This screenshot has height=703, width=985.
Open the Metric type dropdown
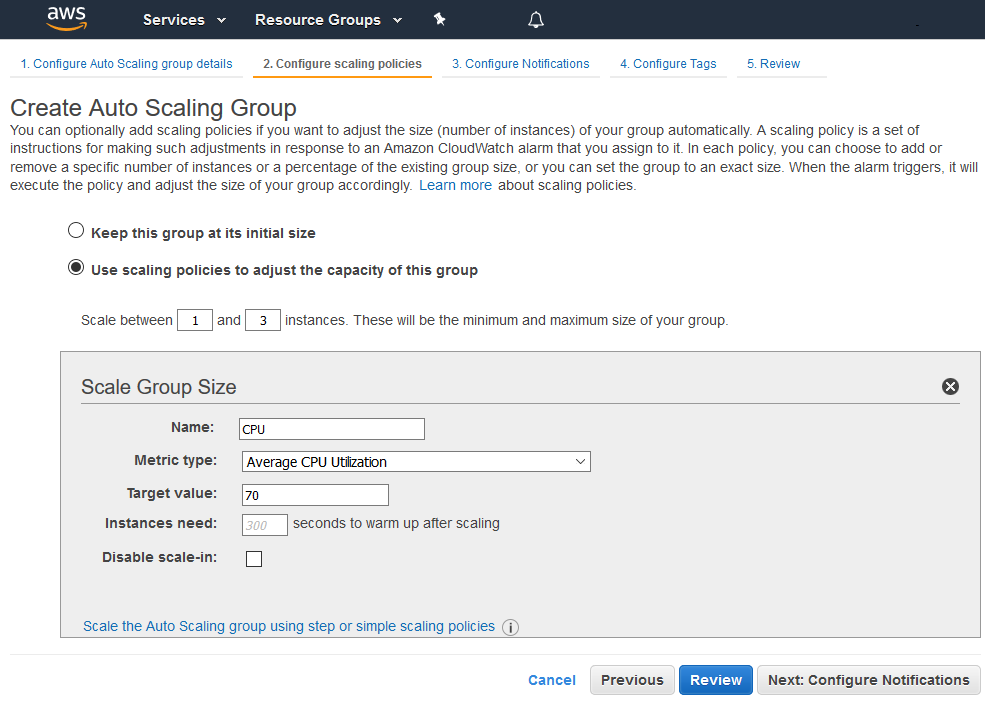416,462
